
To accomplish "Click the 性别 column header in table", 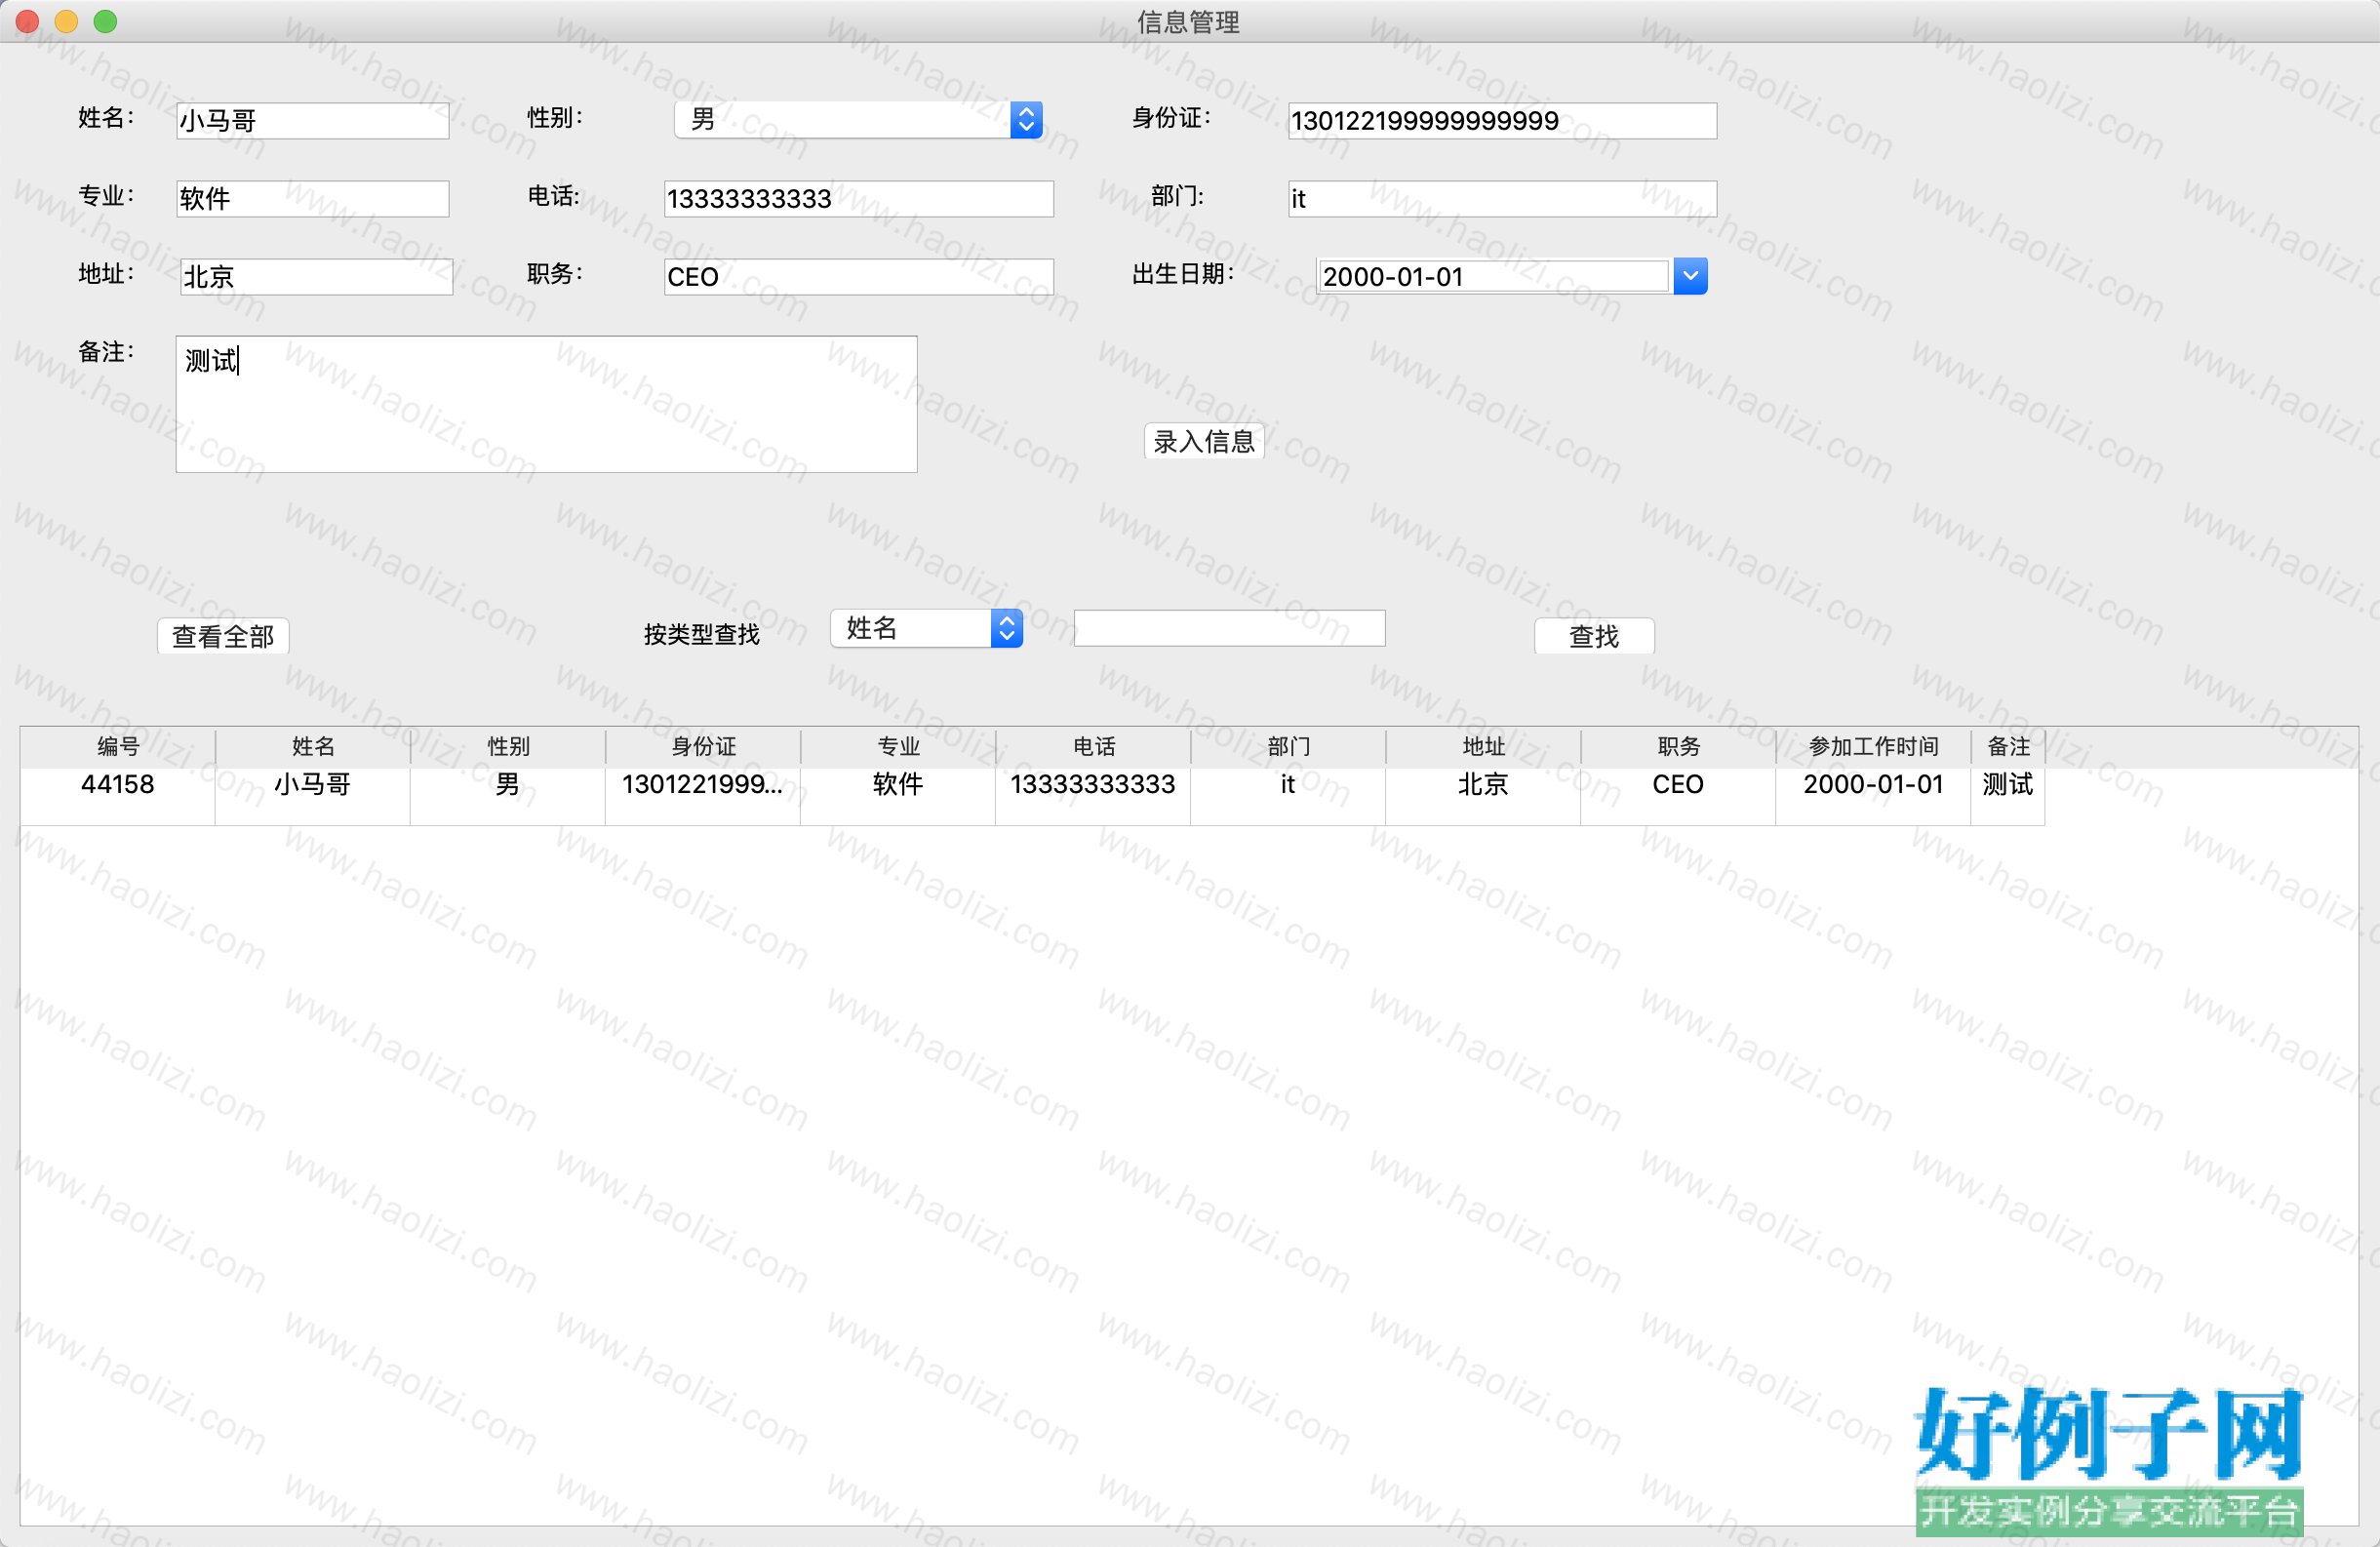I will click(x=508, y=747).
